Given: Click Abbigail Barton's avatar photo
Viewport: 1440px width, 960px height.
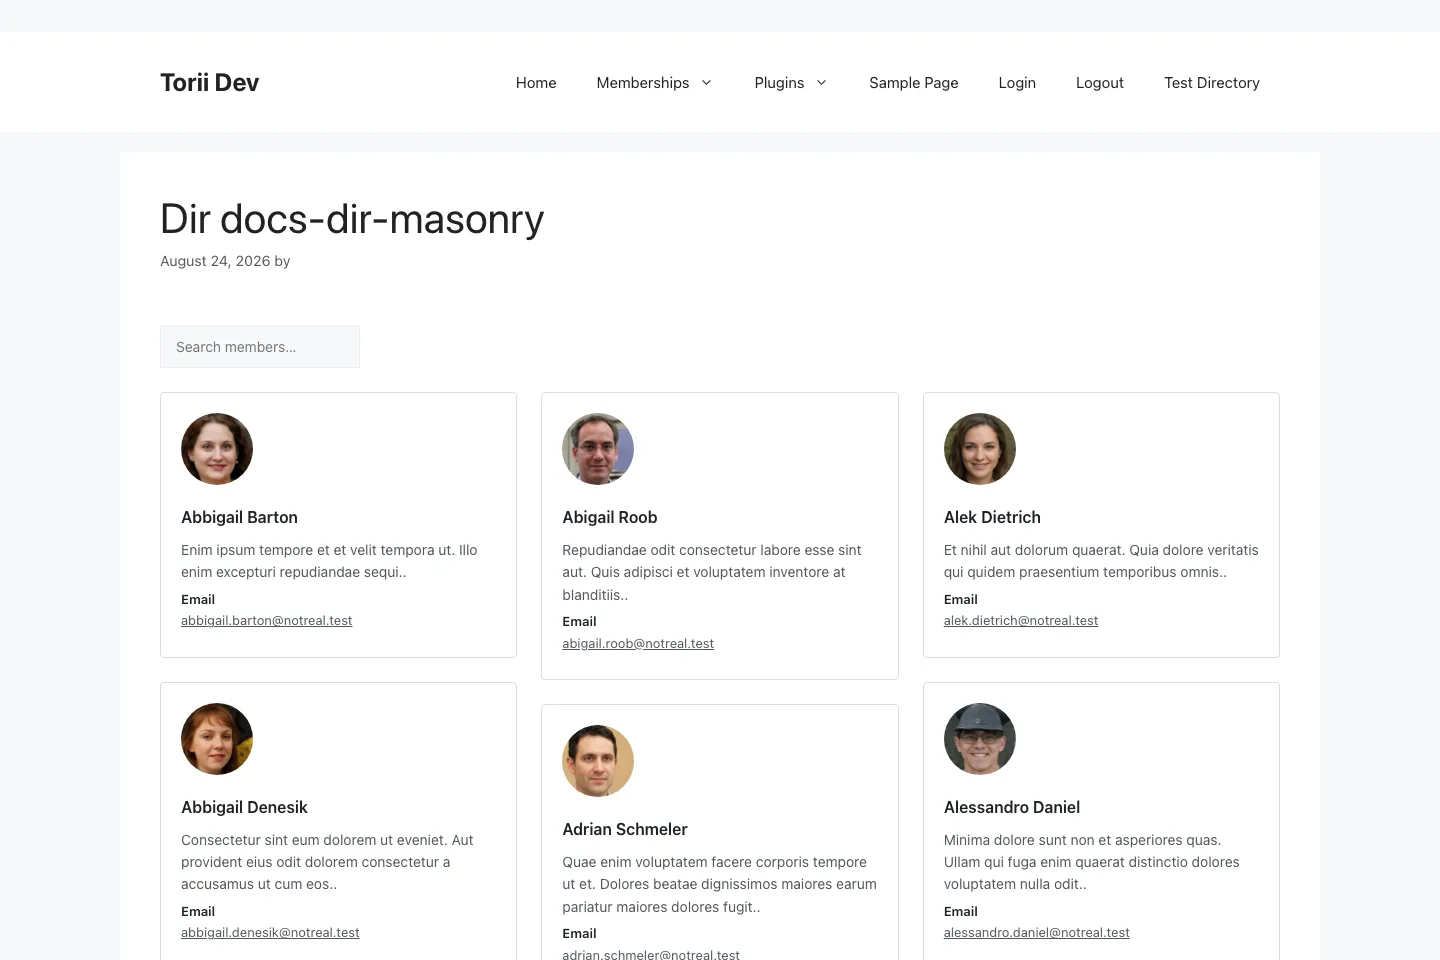Looking at the screenshot, I should click(x=217, y=449).
